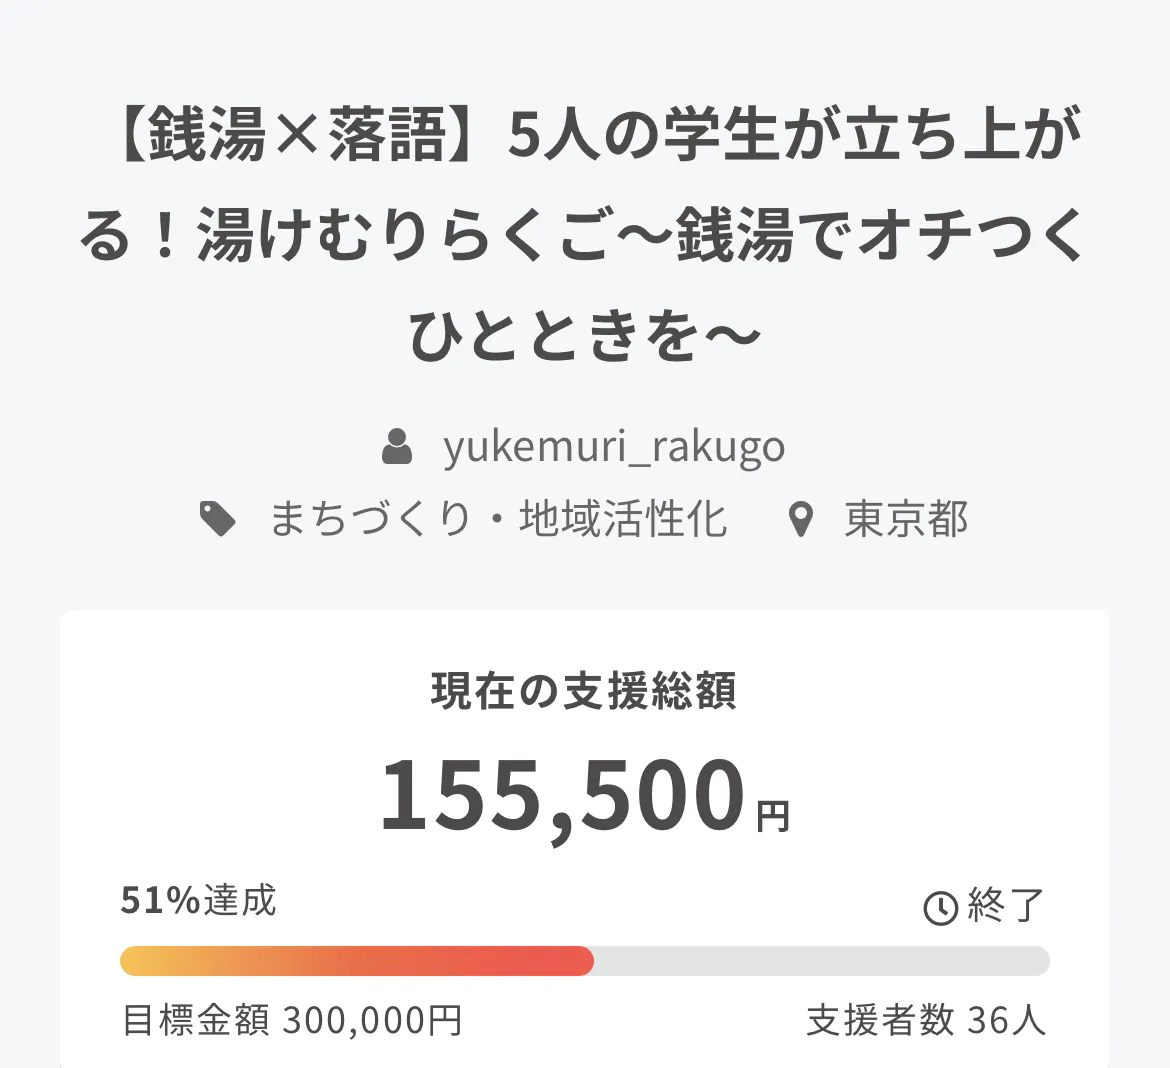Open the まちづくり・地域活性化 category link
This screenshot has width=1170, height=1068.
tap(498, 519)
